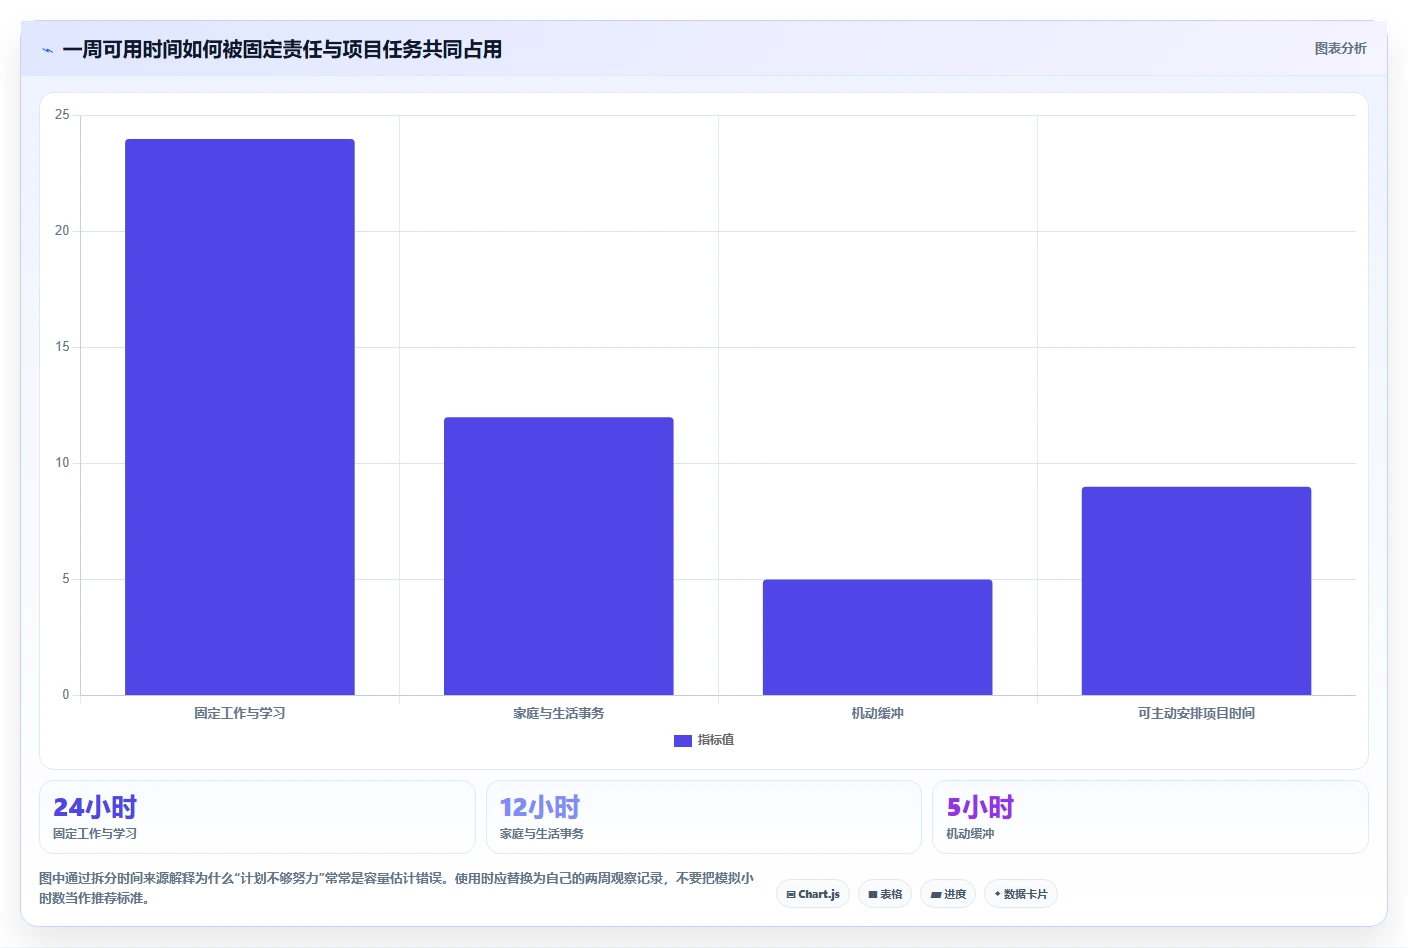Click the Chart.js tag chip

pyautogui.click(x=813, y=894)
